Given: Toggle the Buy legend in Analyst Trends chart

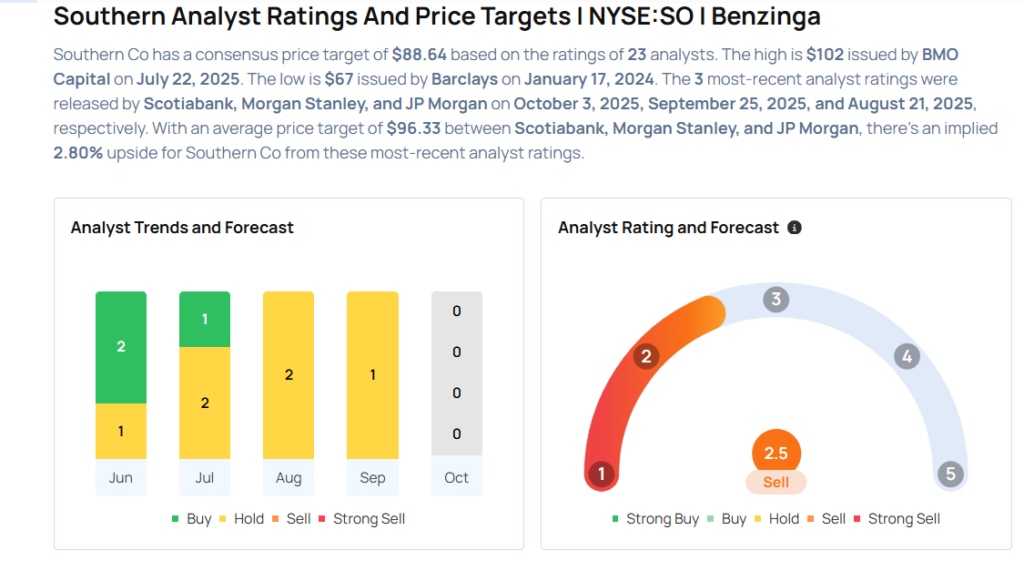Looking at the screenshot, I should tap(193, 519).
